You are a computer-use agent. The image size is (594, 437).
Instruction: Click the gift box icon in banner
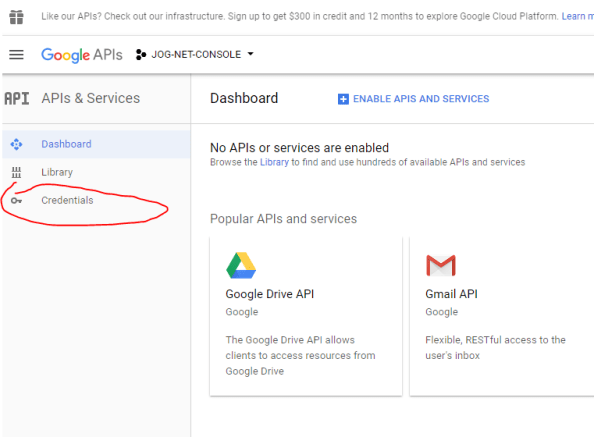pos(16,17)
